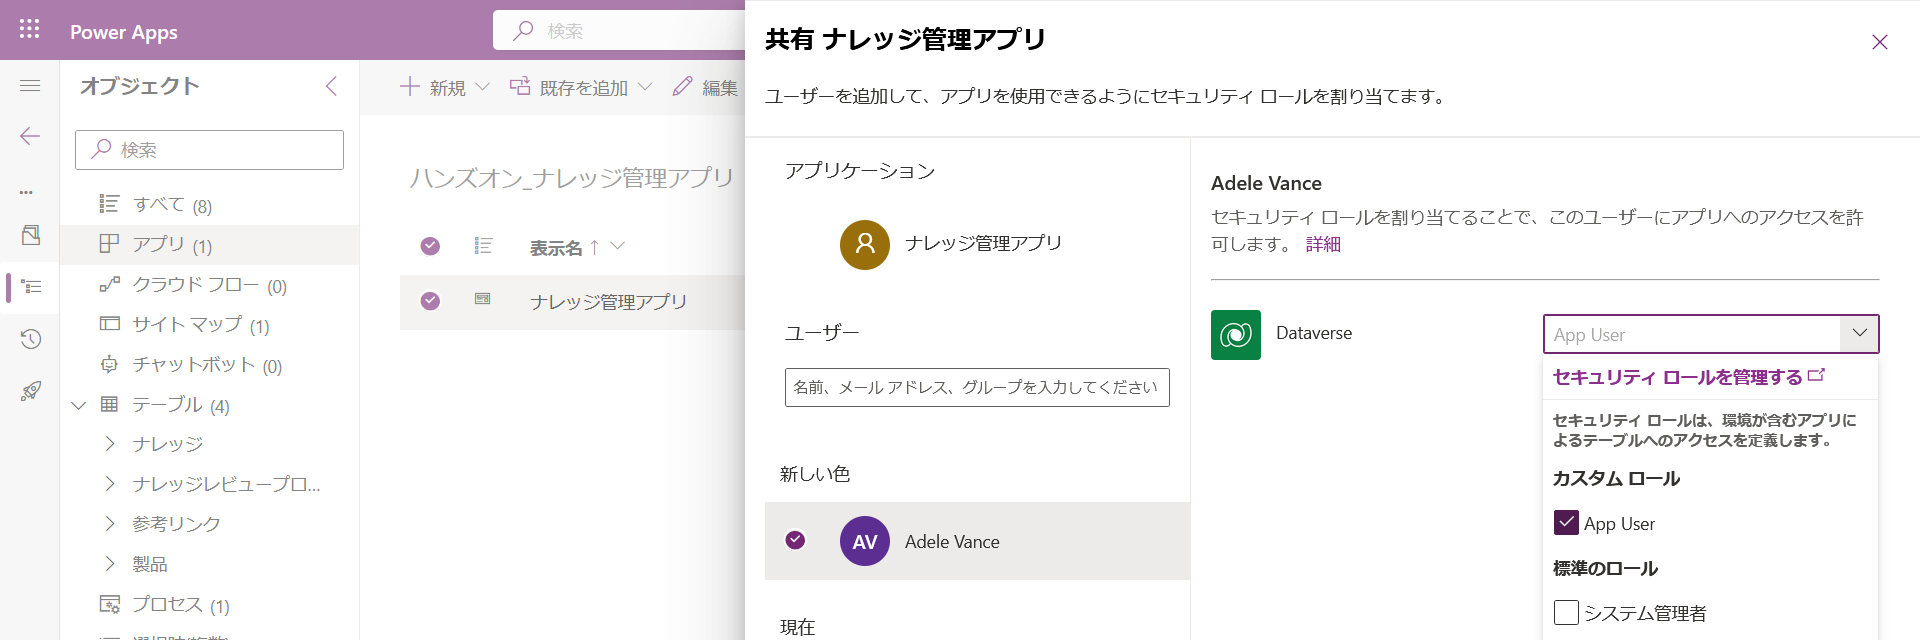Open the Objects view icon in left rail

(31, 287)
